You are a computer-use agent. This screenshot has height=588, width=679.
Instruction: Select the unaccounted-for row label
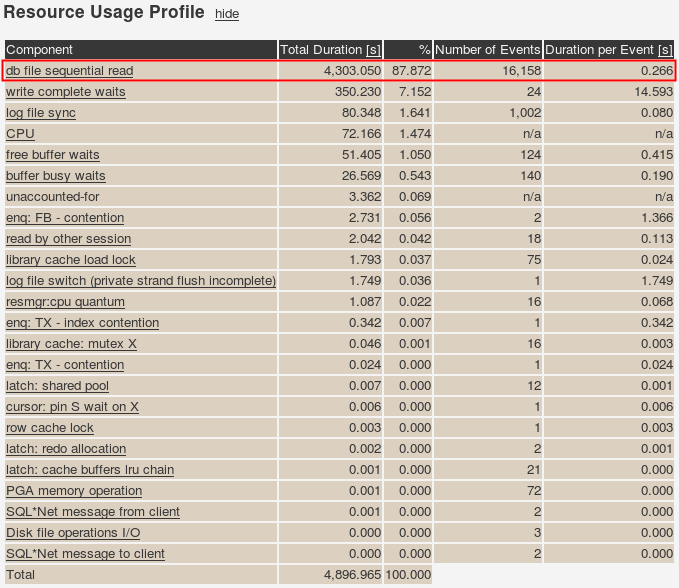tap(53, 197)
